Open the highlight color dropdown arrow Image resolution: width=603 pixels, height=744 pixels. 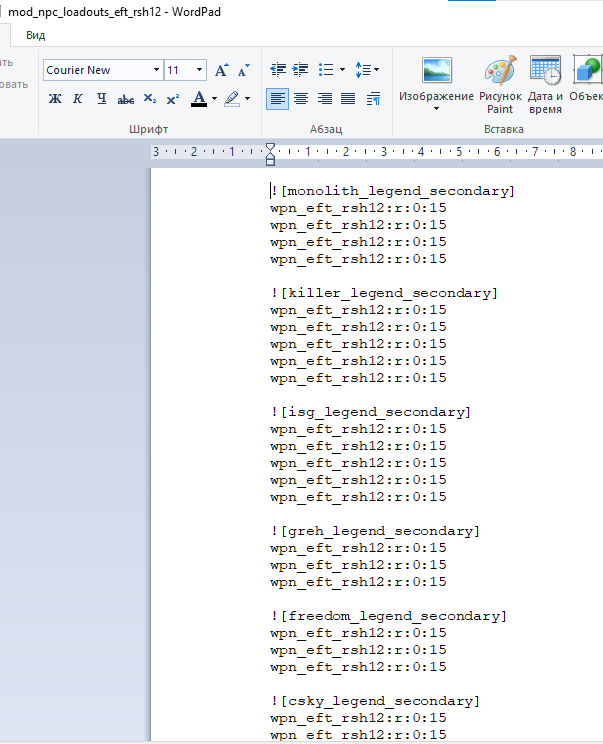(248, 99)
